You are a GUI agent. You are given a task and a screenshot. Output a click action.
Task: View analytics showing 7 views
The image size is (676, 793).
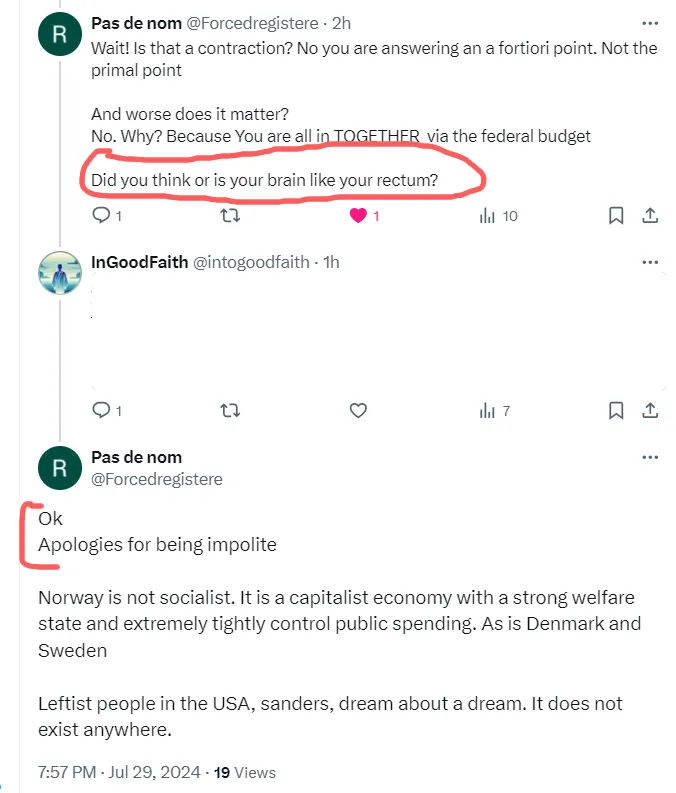click(x=487, y=410)
